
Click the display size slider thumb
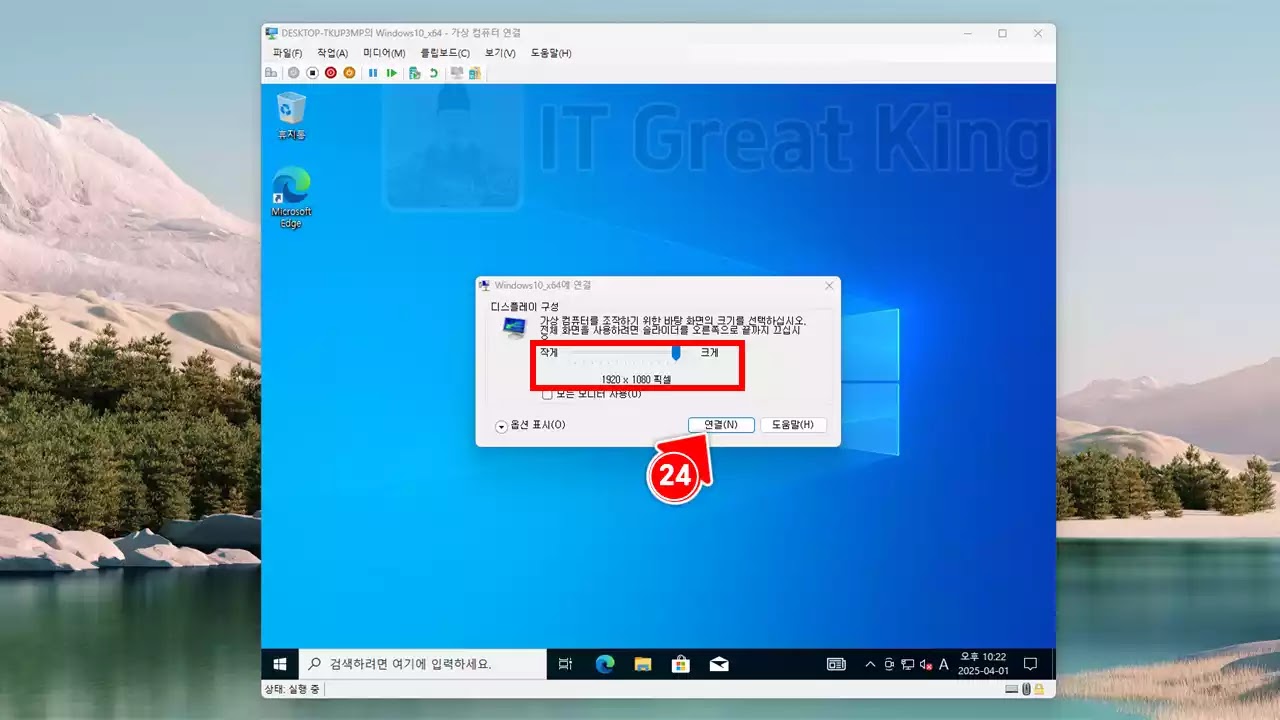[x=677, y=352]
